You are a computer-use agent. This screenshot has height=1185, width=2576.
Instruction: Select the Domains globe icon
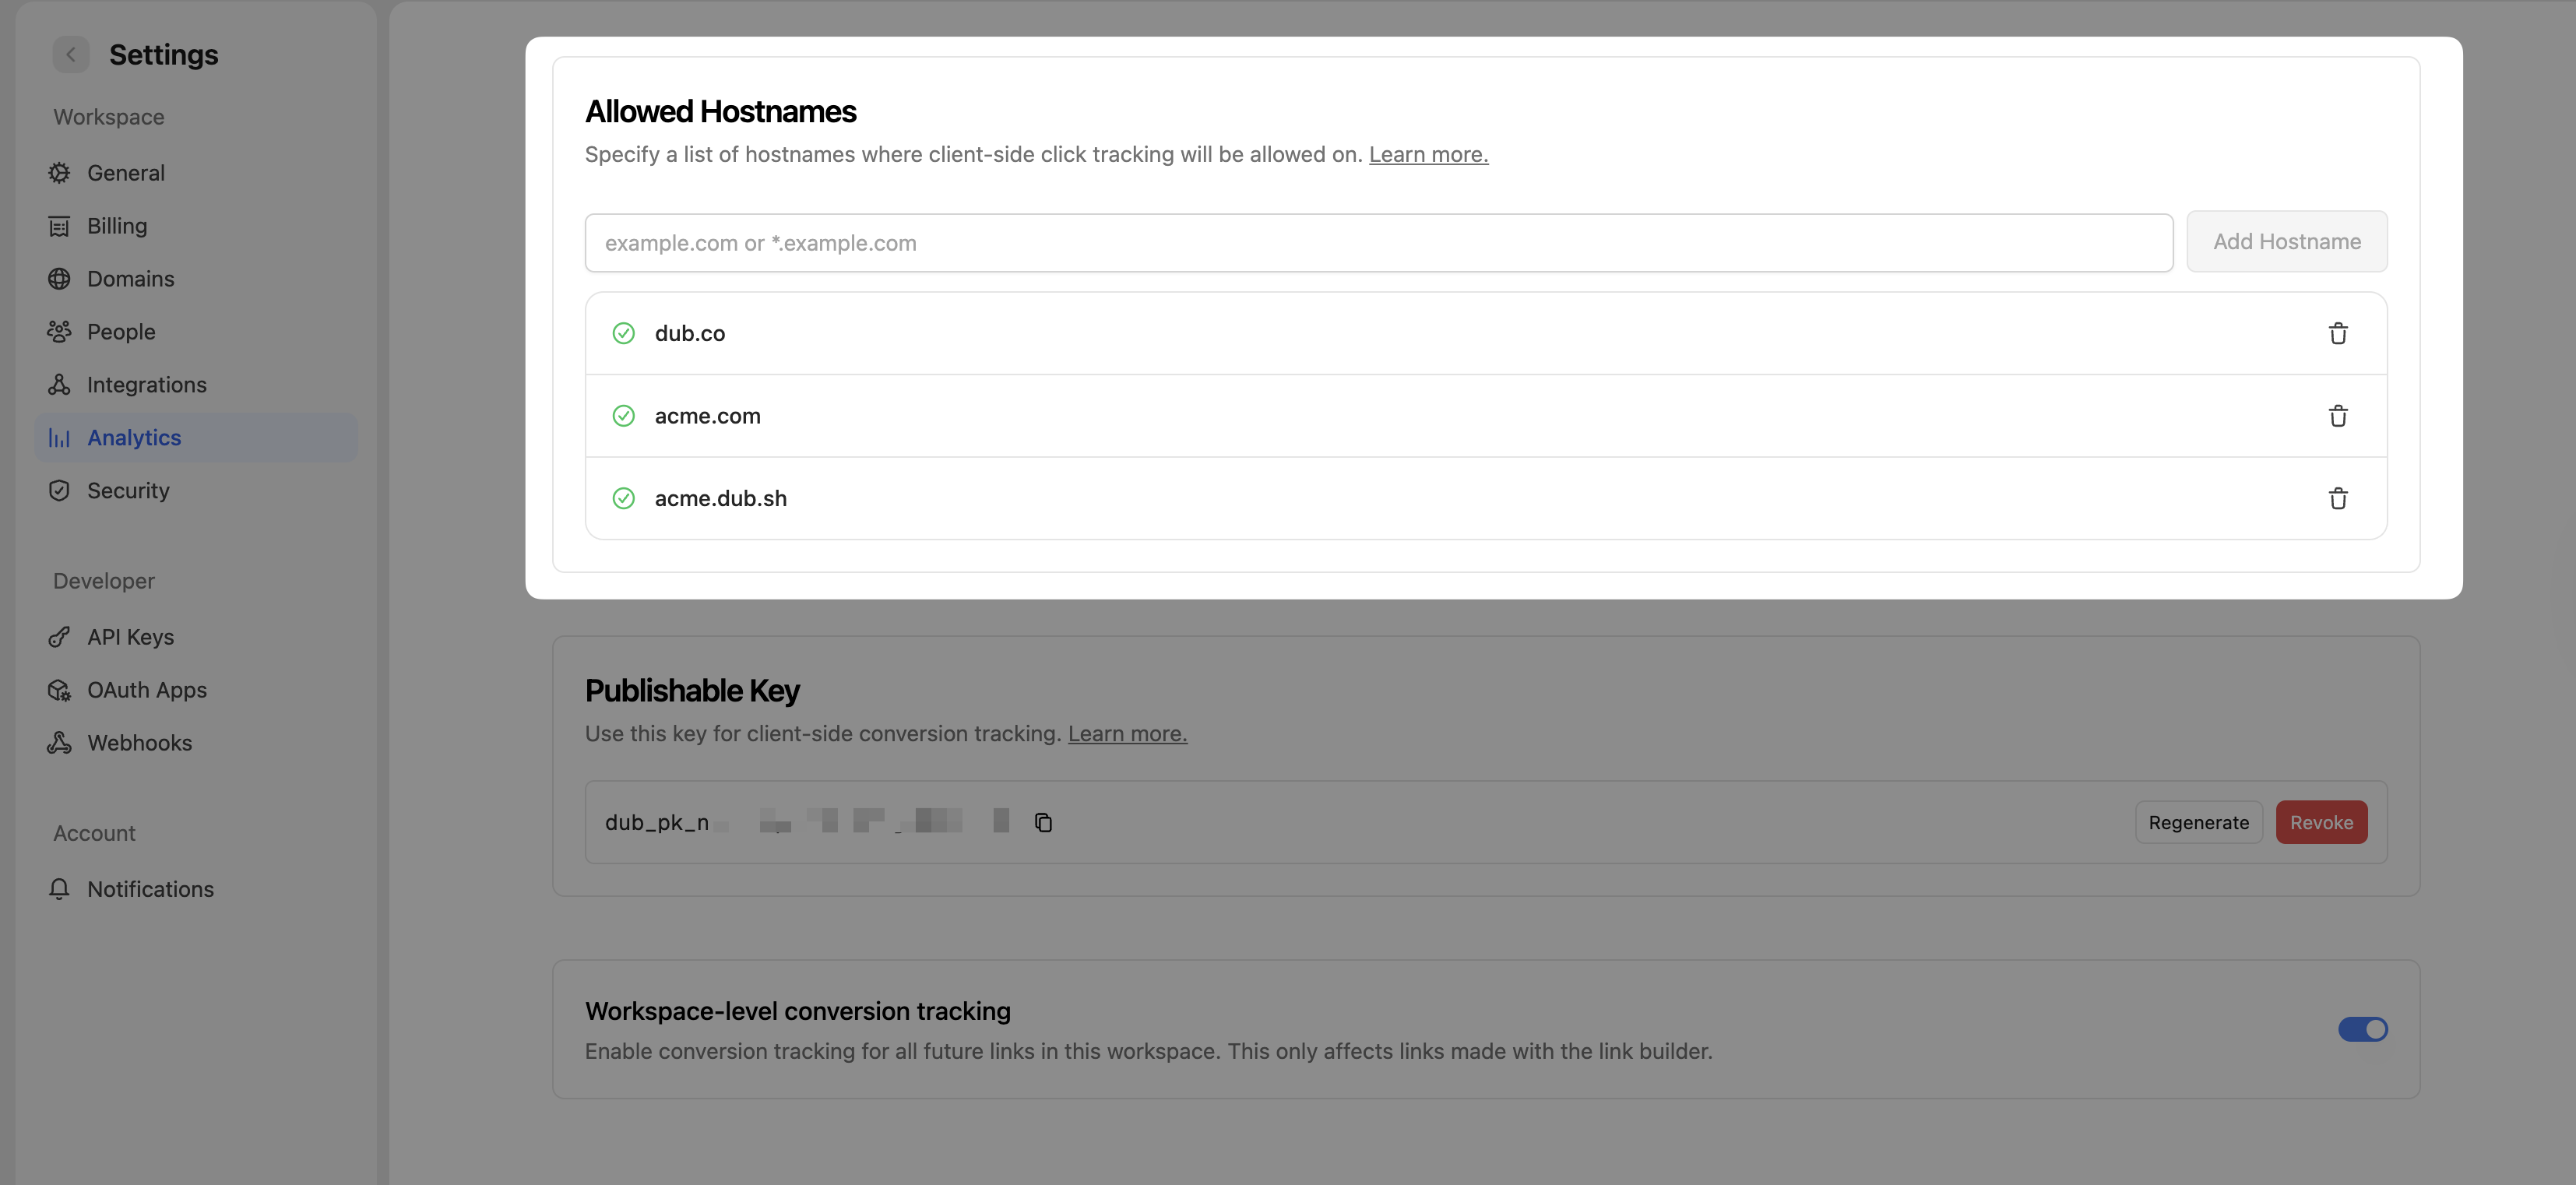click(x=60, y=278)
